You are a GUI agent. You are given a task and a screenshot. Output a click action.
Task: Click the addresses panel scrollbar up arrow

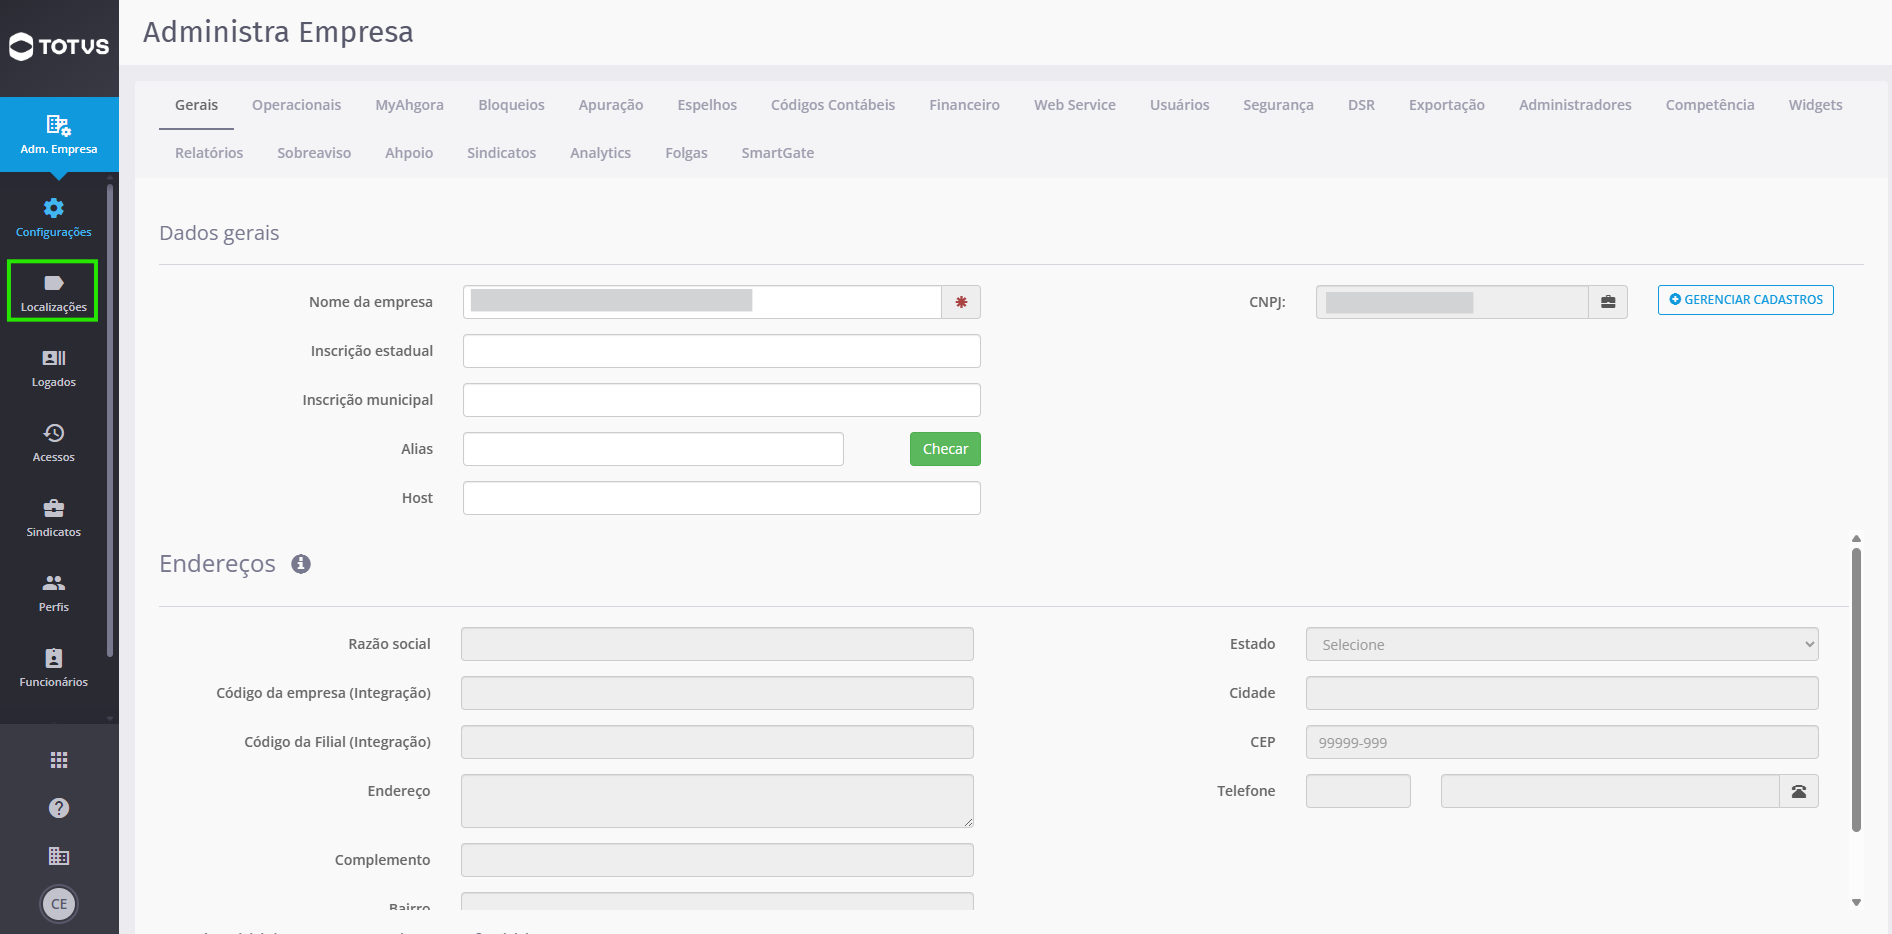(x=1856, y=539)
